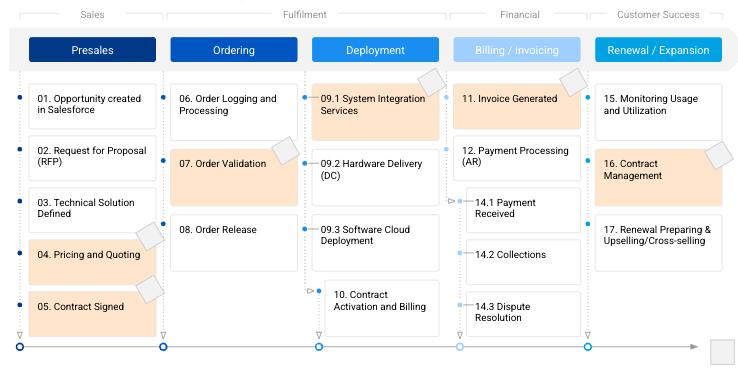This screenshot has width=738, height=370.
Task: Open card 07. Order Validation
Action: (234, 177)
